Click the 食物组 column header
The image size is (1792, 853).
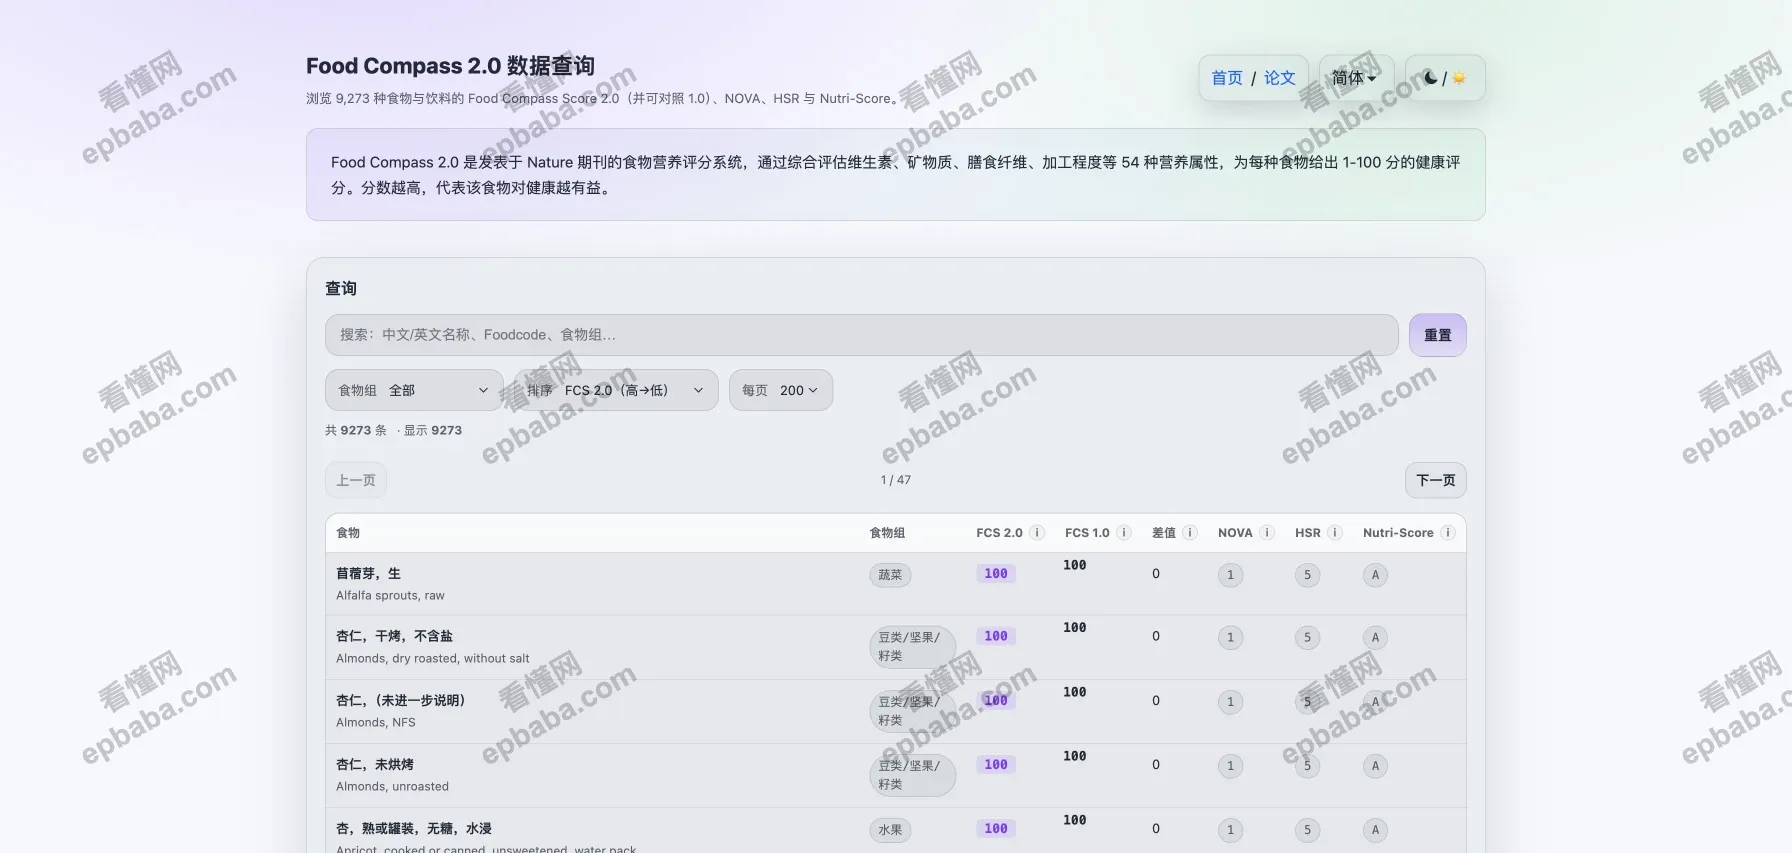pyautogui.click(x=887, y=533)
